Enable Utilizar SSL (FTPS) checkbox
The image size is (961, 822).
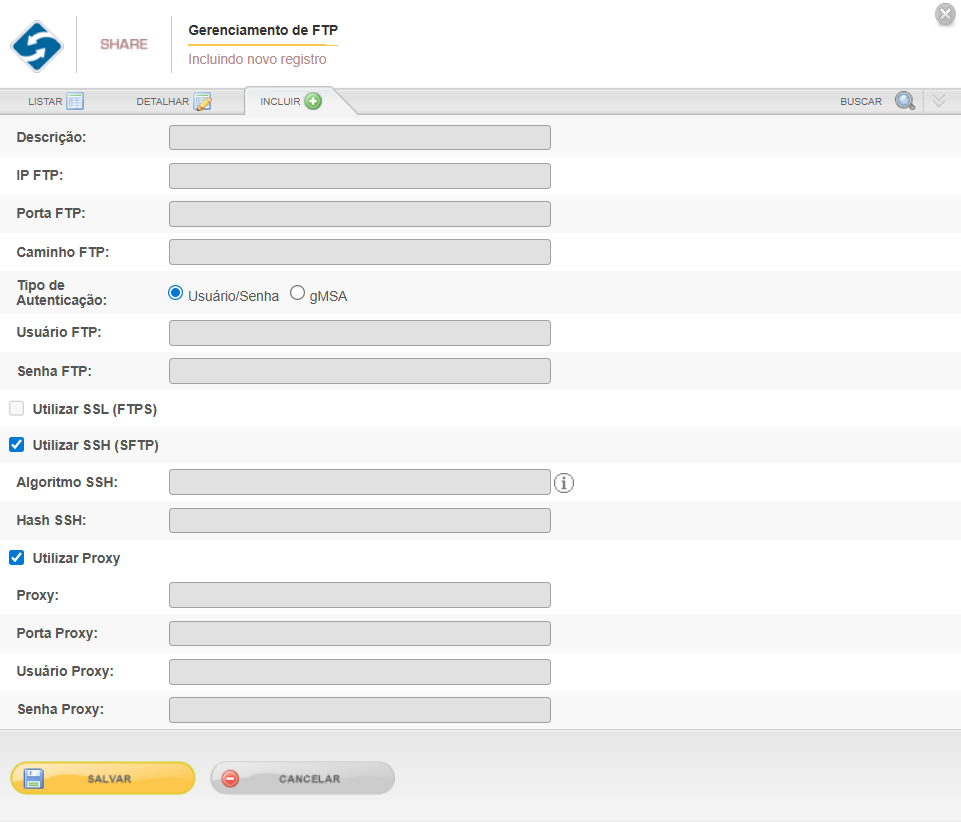click(x=17, y=409)
